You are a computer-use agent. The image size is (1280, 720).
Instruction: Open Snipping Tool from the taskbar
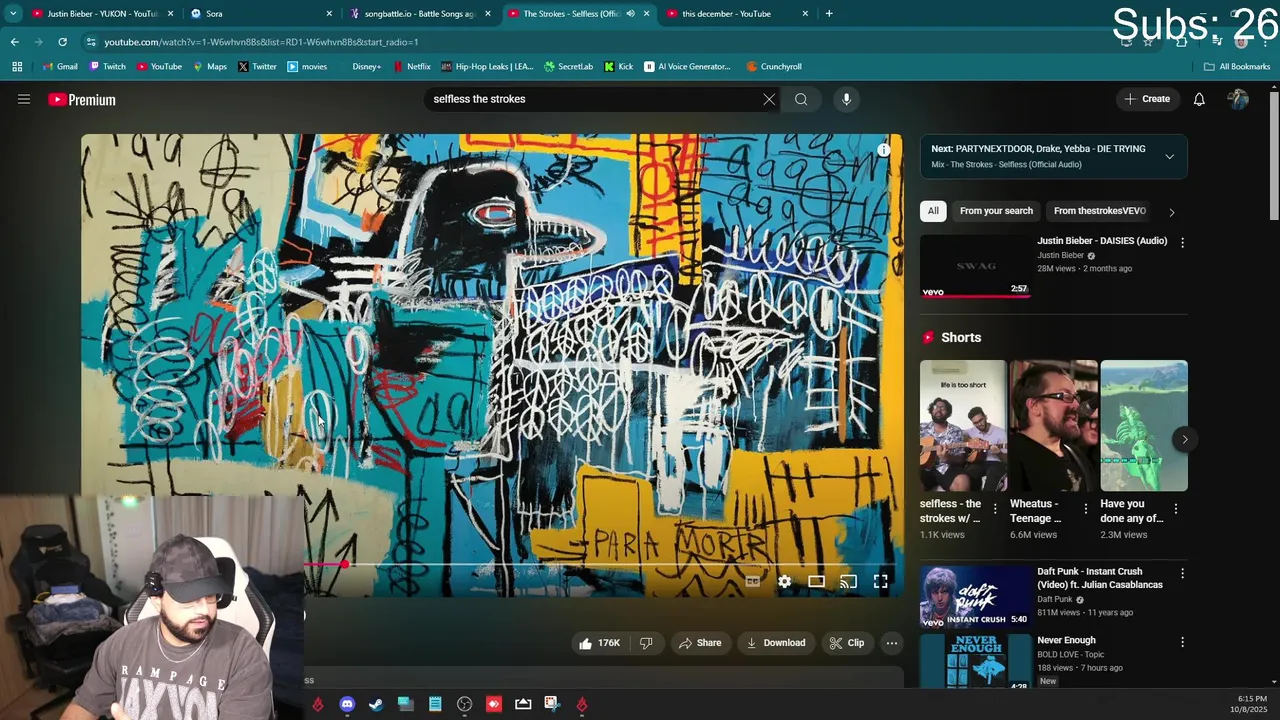[x=552, y=704]
